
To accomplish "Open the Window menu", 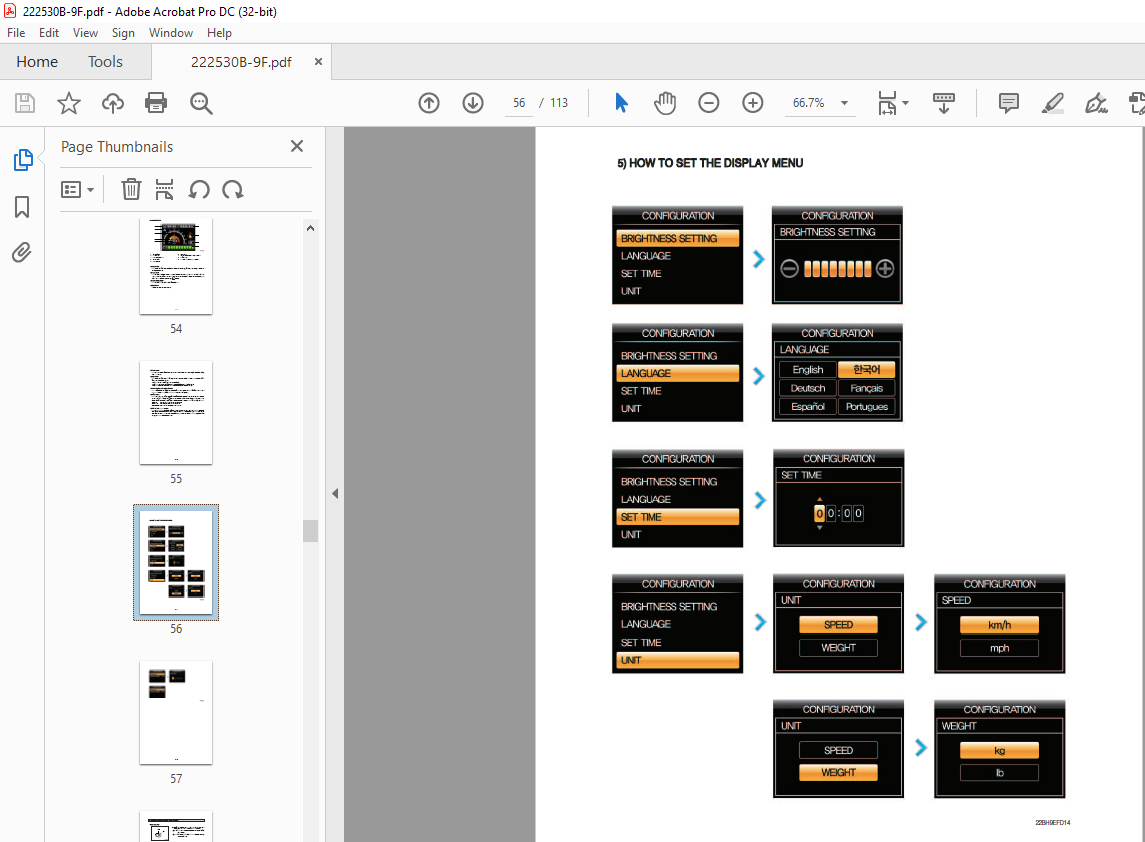I will 171,33.
